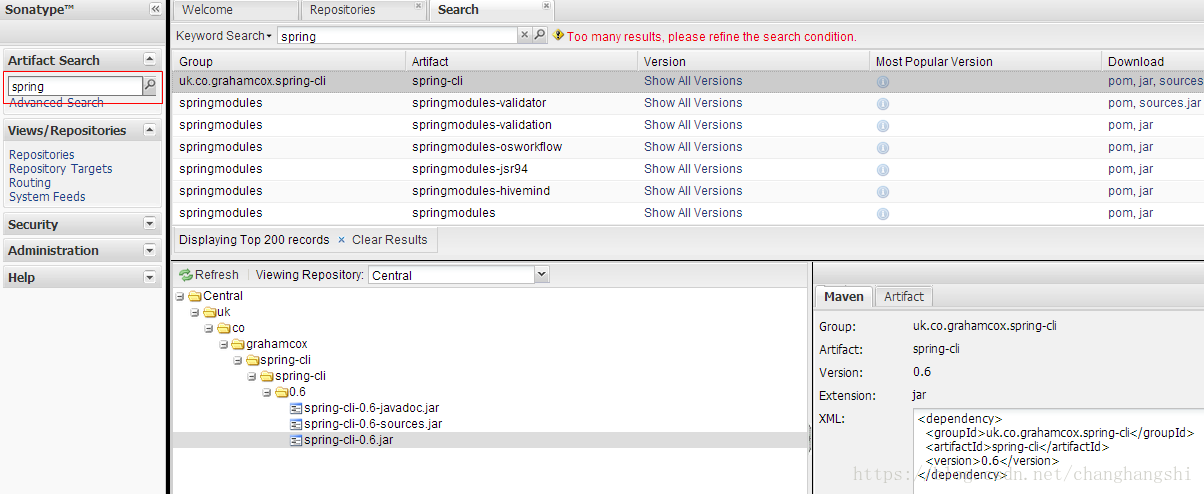Click the magnifier icon in Artifact Search

150,86
